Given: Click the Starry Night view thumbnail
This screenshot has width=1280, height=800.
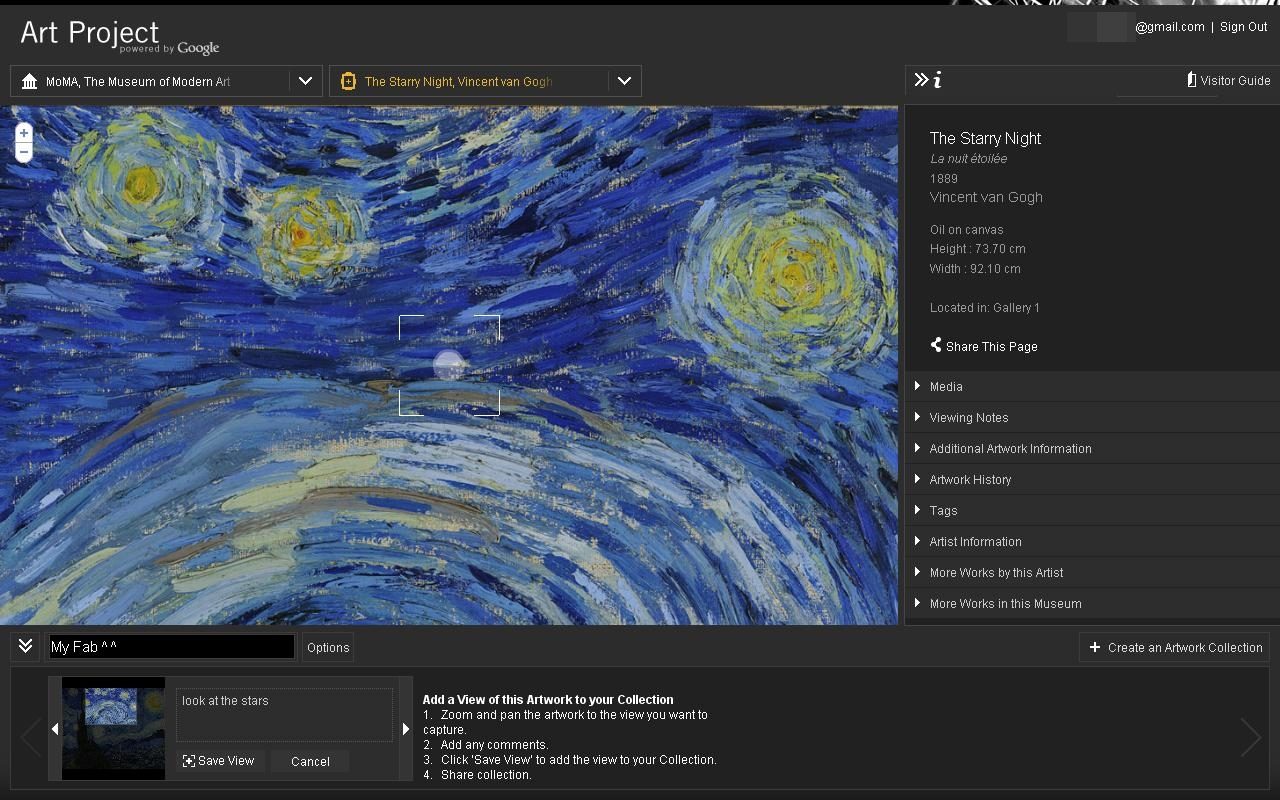Looking at the screenshot, I should [x=113, y=729].
